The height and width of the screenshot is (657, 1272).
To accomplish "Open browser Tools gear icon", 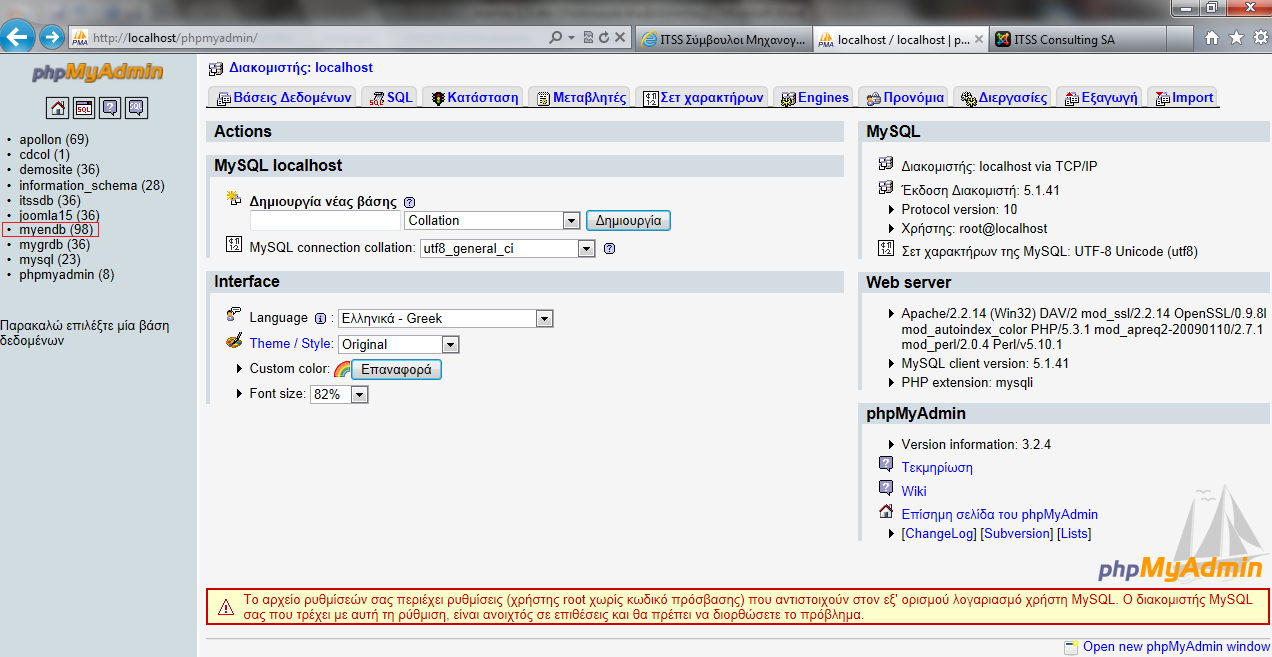I will [x=1259, y=38].
